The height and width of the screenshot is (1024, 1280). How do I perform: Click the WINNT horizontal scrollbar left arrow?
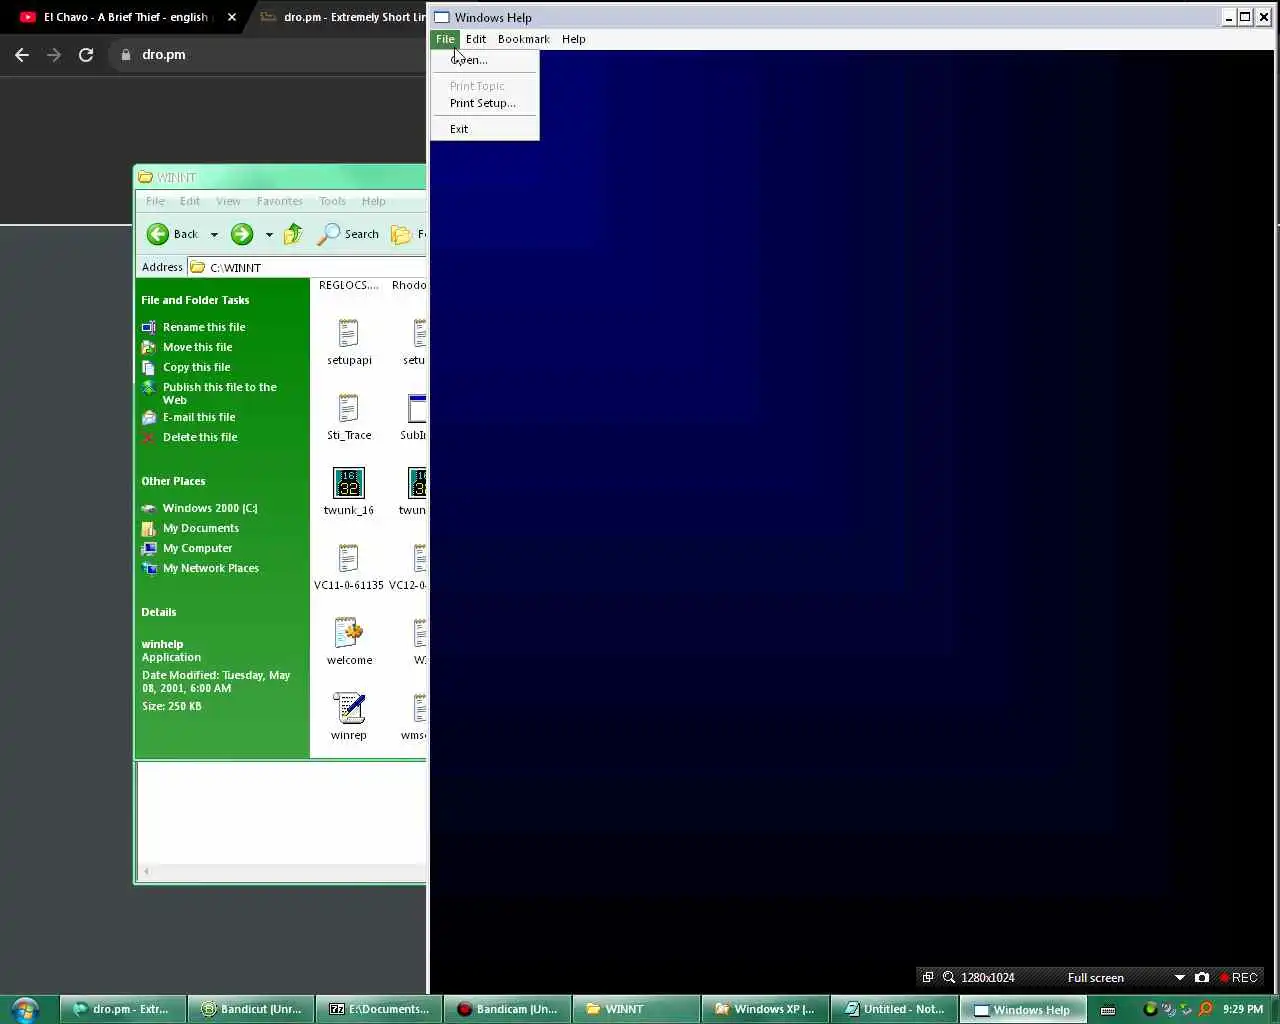146,871
